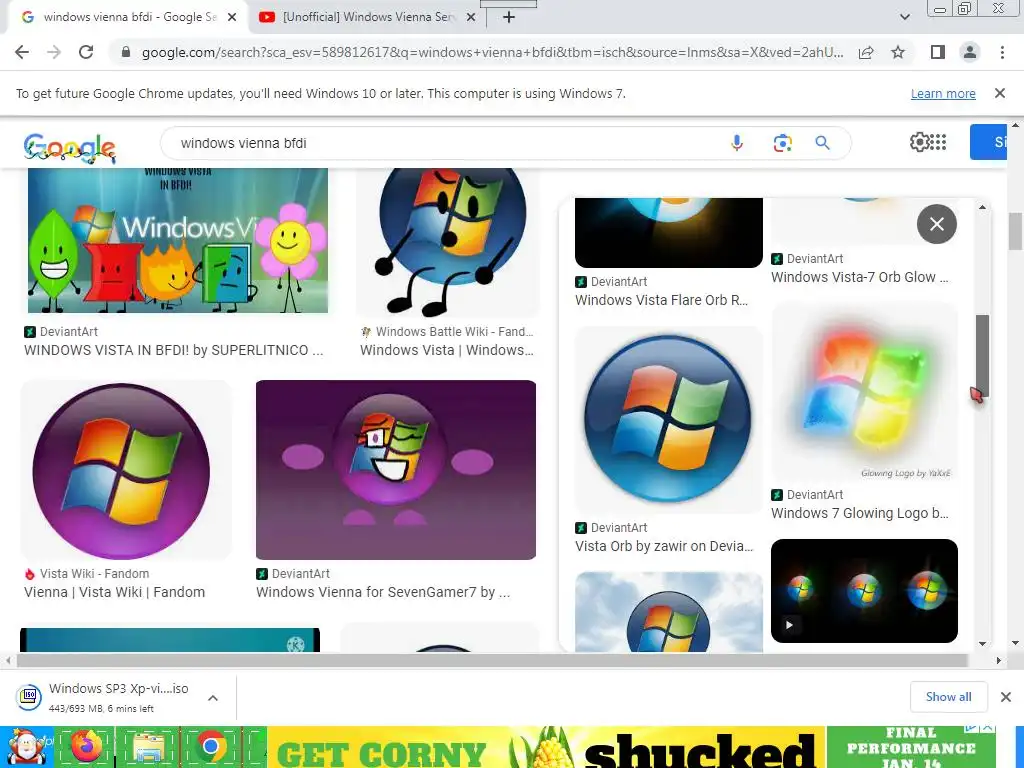This screenshot has width=1024, height=768.
Task: Open Start menu Santa icon on taskbar
Action: point(26,747)
